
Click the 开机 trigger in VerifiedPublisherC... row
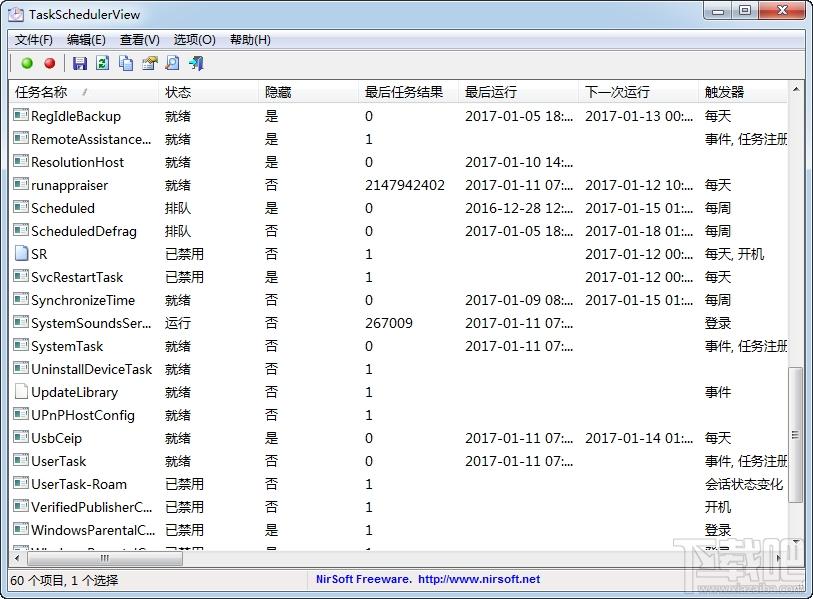click(718, 507)
